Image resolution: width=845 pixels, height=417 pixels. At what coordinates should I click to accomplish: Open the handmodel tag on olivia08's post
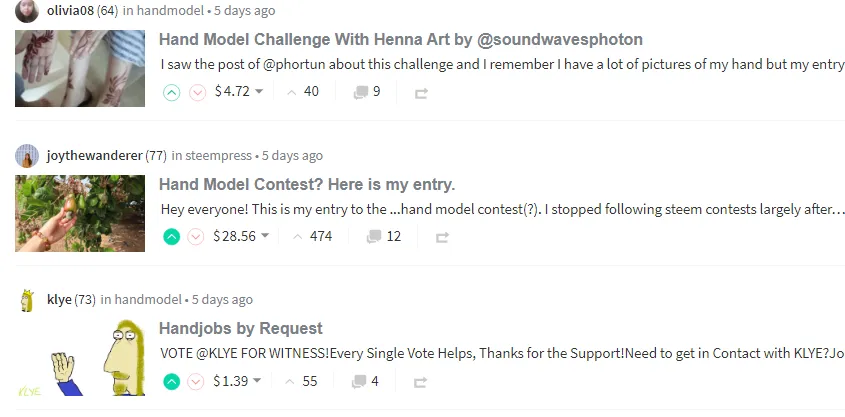click(170, 10)
